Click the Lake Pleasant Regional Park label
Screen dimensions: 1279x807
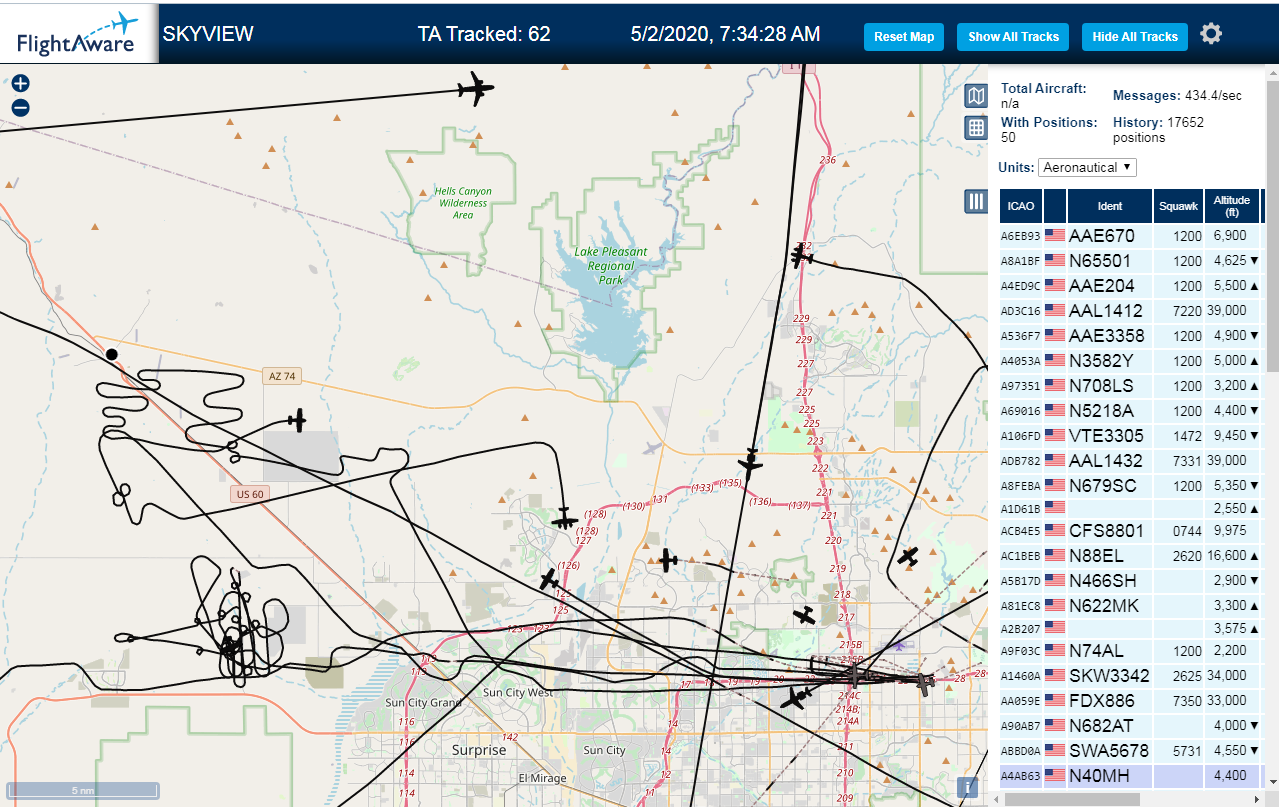click(x=611, y=266)
